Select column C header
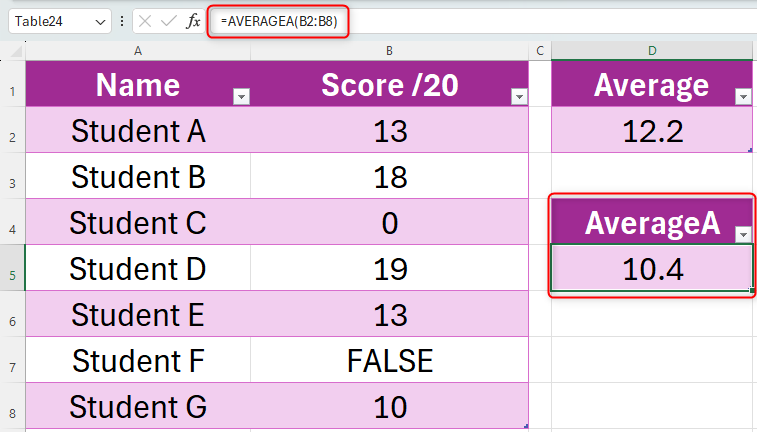757x432 pixels. 540,51
